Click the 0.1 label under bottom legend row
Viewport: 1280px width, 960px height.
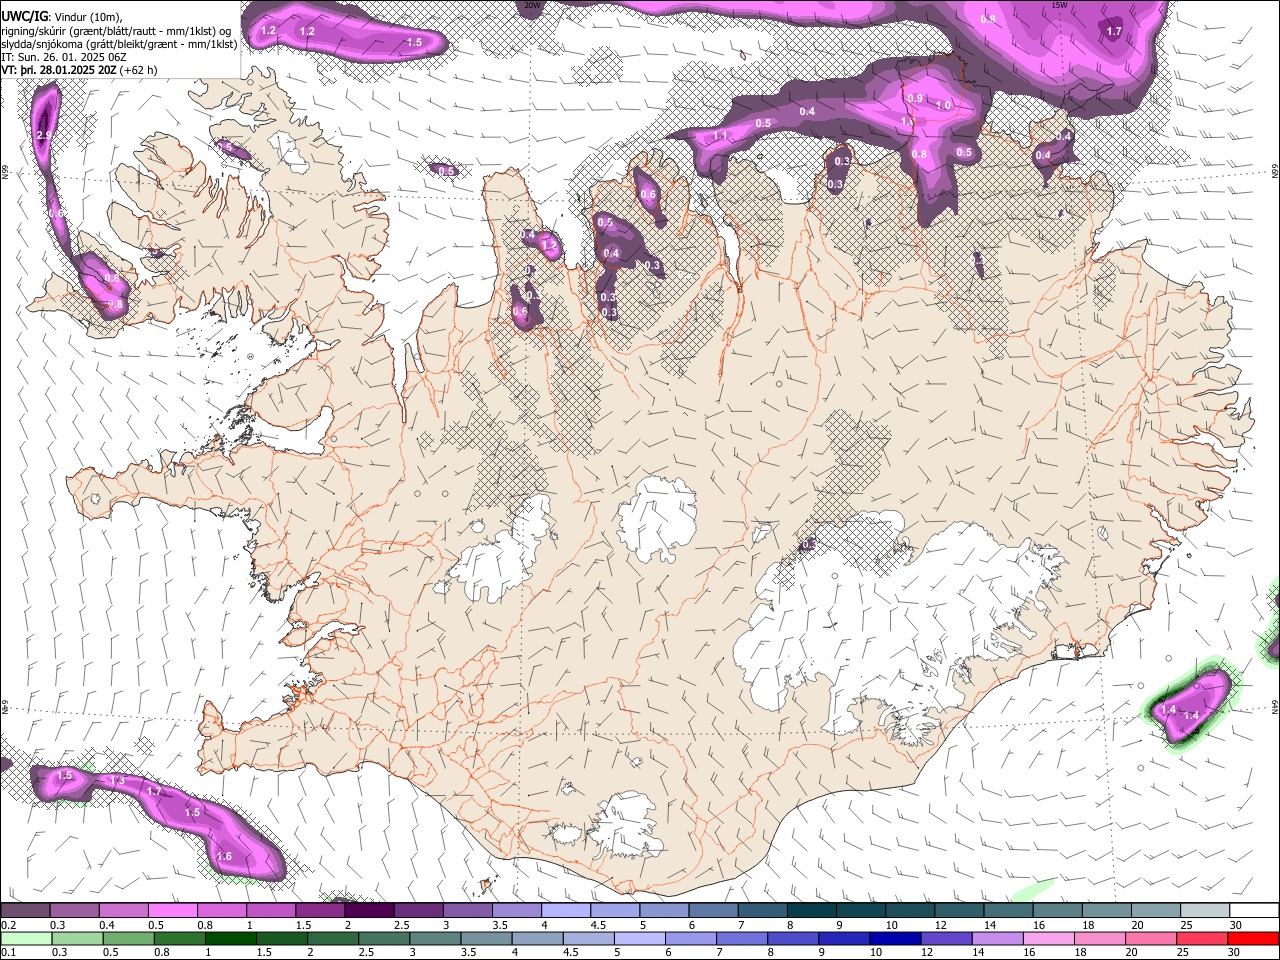tap(9, 952)
